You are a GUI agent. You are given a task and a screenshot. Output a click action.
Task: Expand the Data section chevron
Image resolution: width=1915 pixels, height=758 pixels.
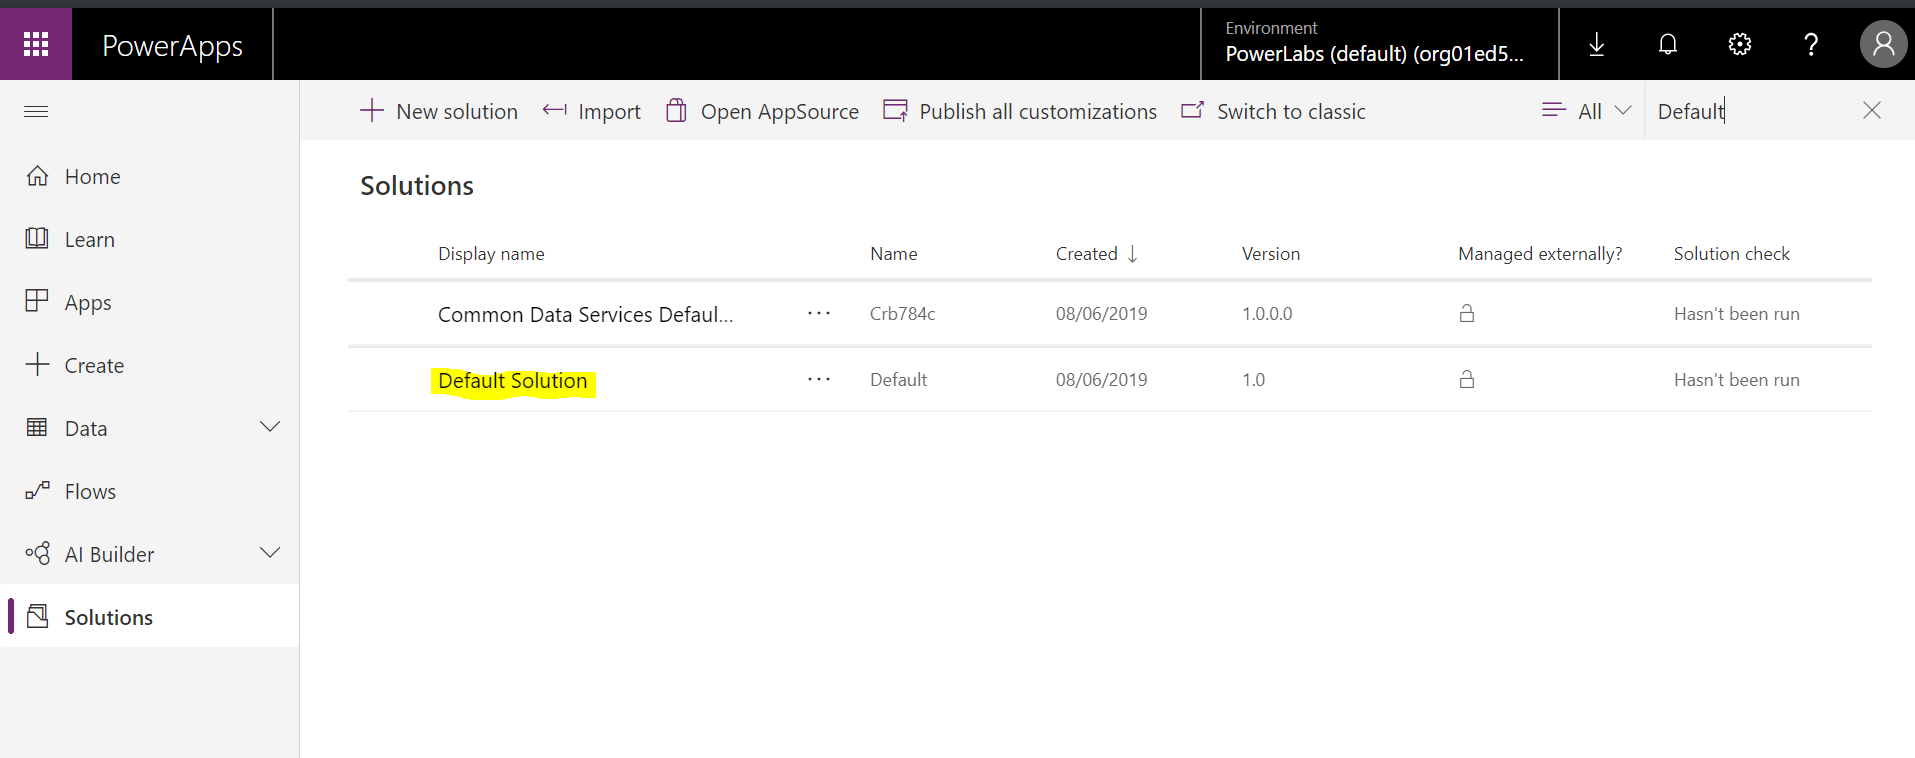[270, 427]
